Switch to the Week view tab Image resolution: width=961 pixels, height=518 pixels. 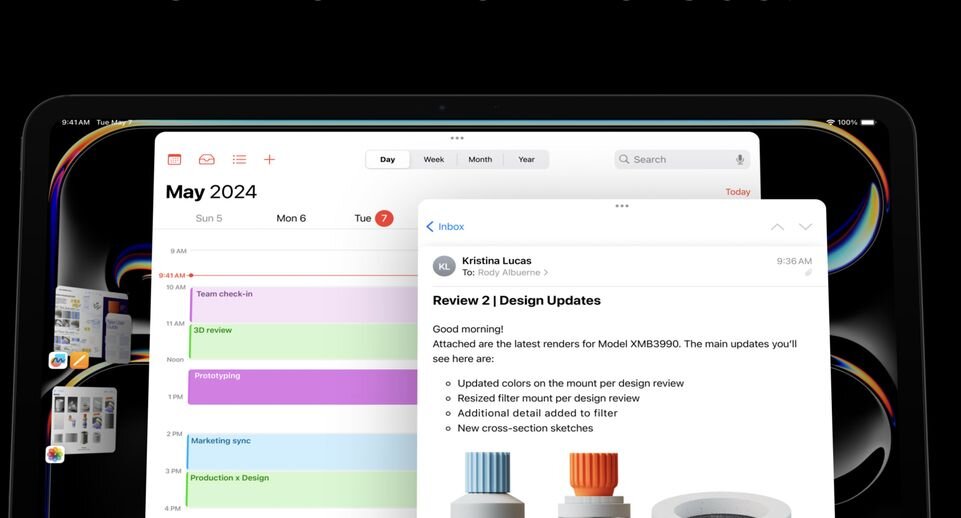pyautogui.click(x=433, y=159)
